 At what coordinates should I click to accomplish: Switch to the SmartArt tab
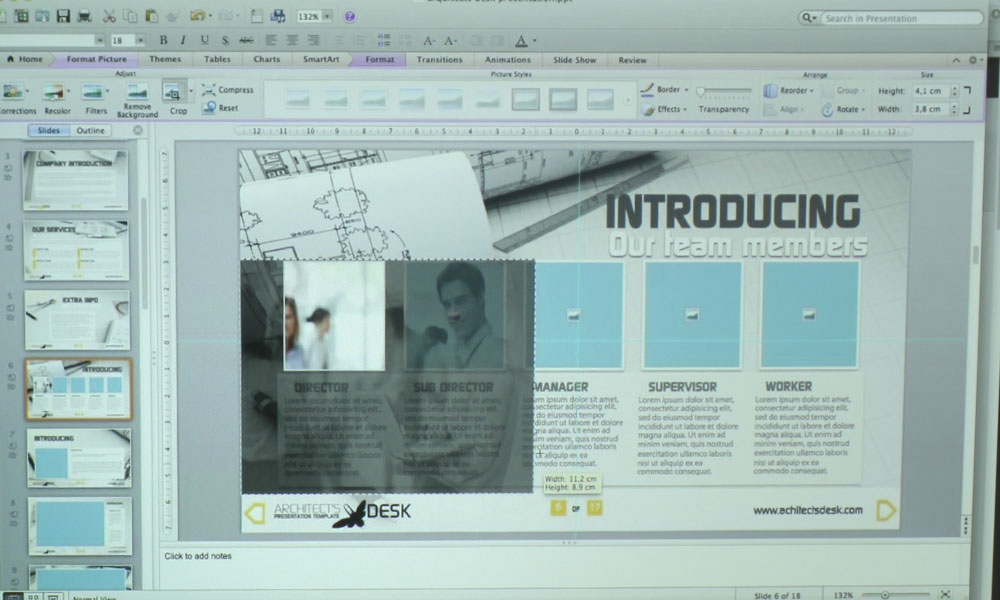(x=321, y=59)
